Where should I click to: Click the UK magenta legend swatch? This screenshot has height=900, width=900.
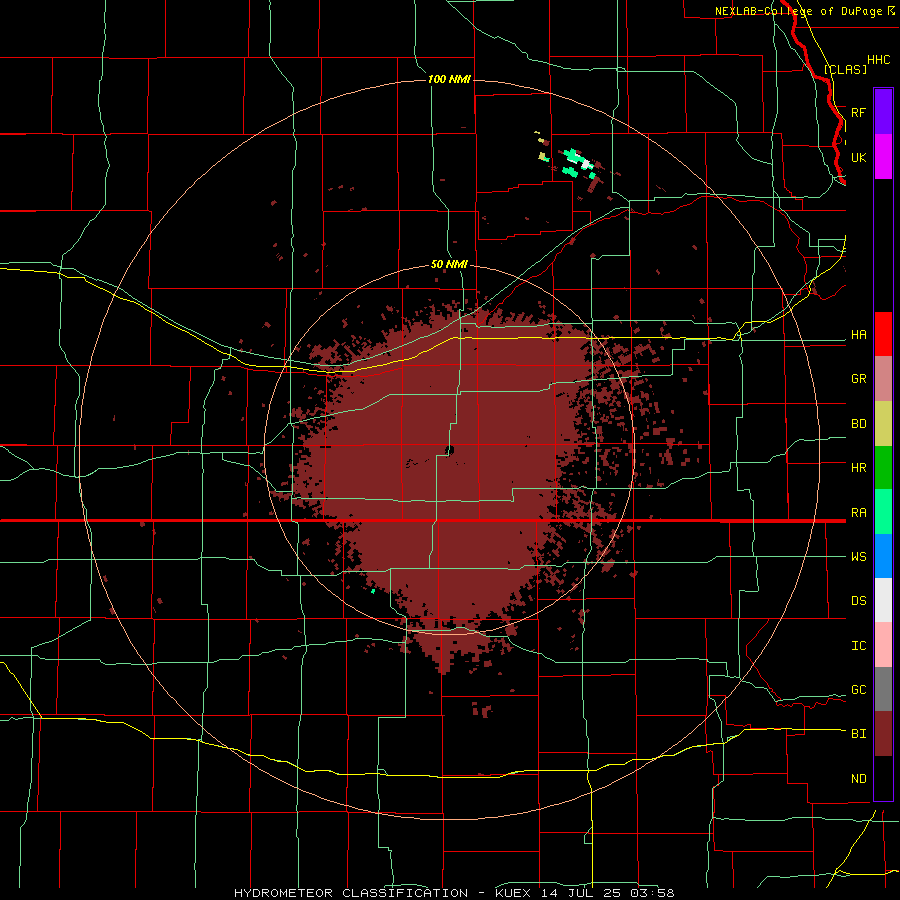pyautogui.click(x=883, y=157)
